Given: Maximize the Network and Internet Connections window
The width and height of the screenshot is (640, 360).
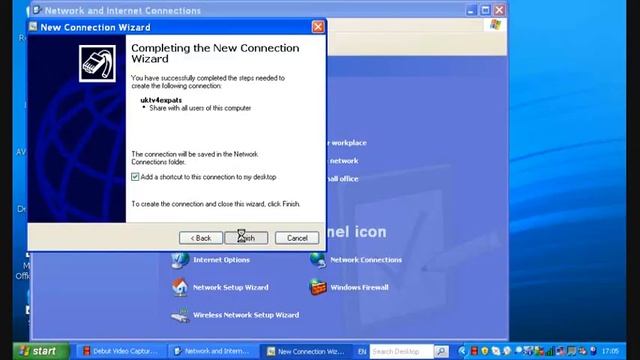Looking at the screenshot, I should (485, 10).
